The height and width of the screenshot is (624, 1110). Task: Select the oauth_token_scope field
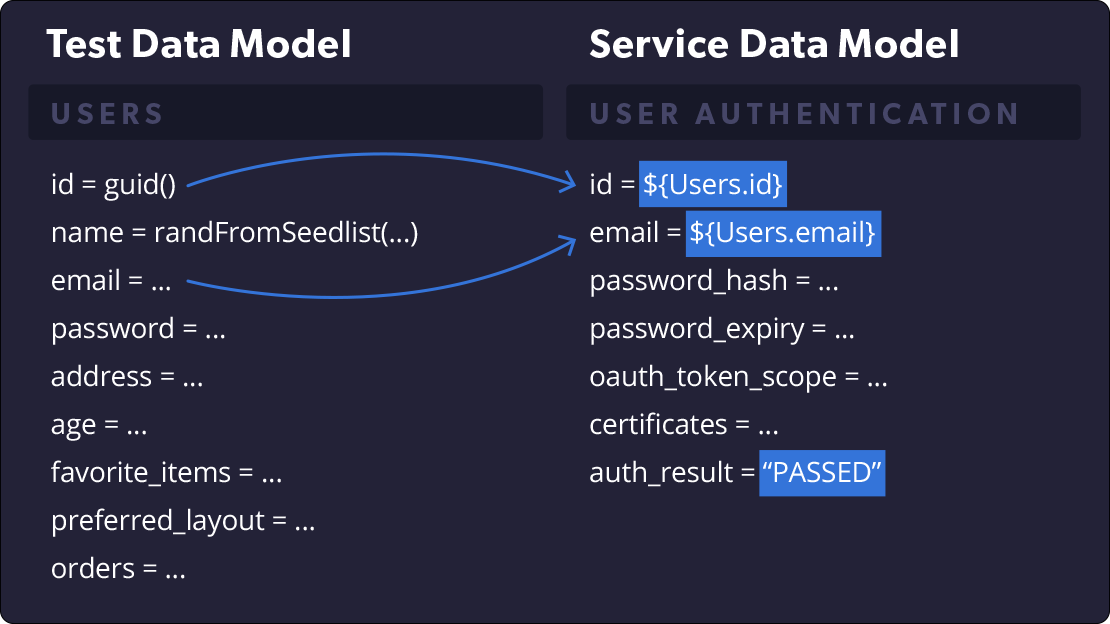pyautogui.click(x=738, y=378)
